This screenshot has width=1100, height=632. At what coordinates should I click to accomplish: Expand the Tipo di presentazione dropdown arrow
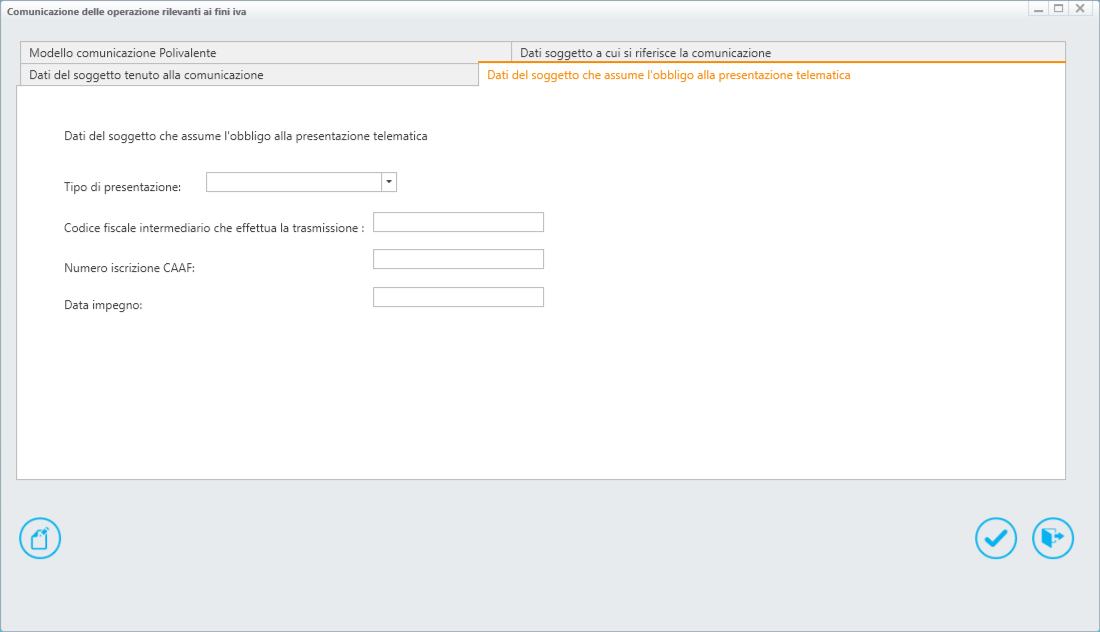pos(389,182)
